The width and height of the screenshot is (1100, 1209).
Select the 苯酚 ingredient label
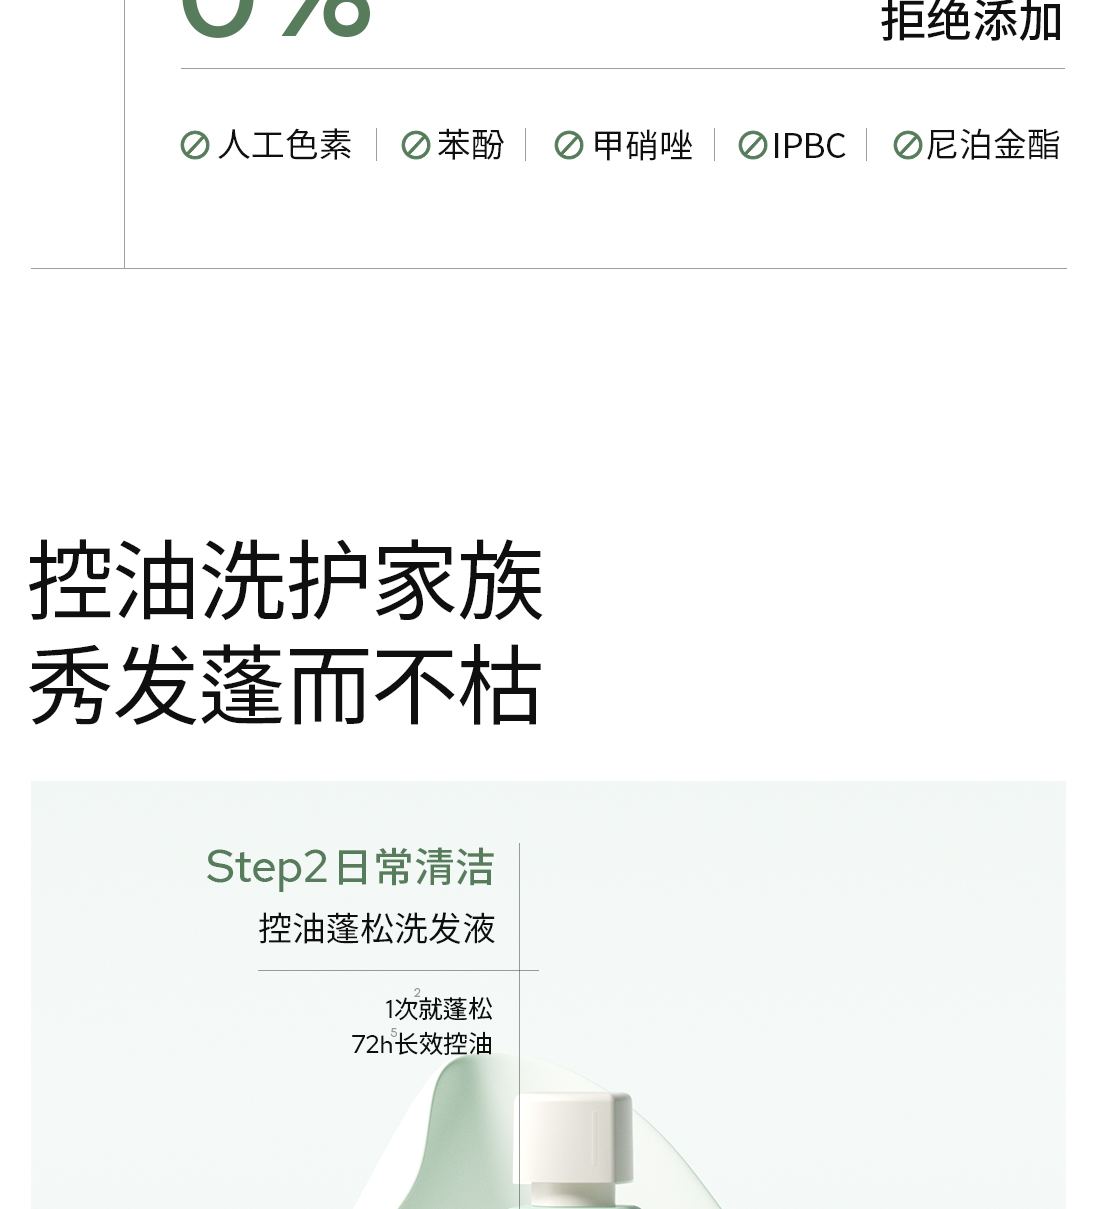(471, 145)
